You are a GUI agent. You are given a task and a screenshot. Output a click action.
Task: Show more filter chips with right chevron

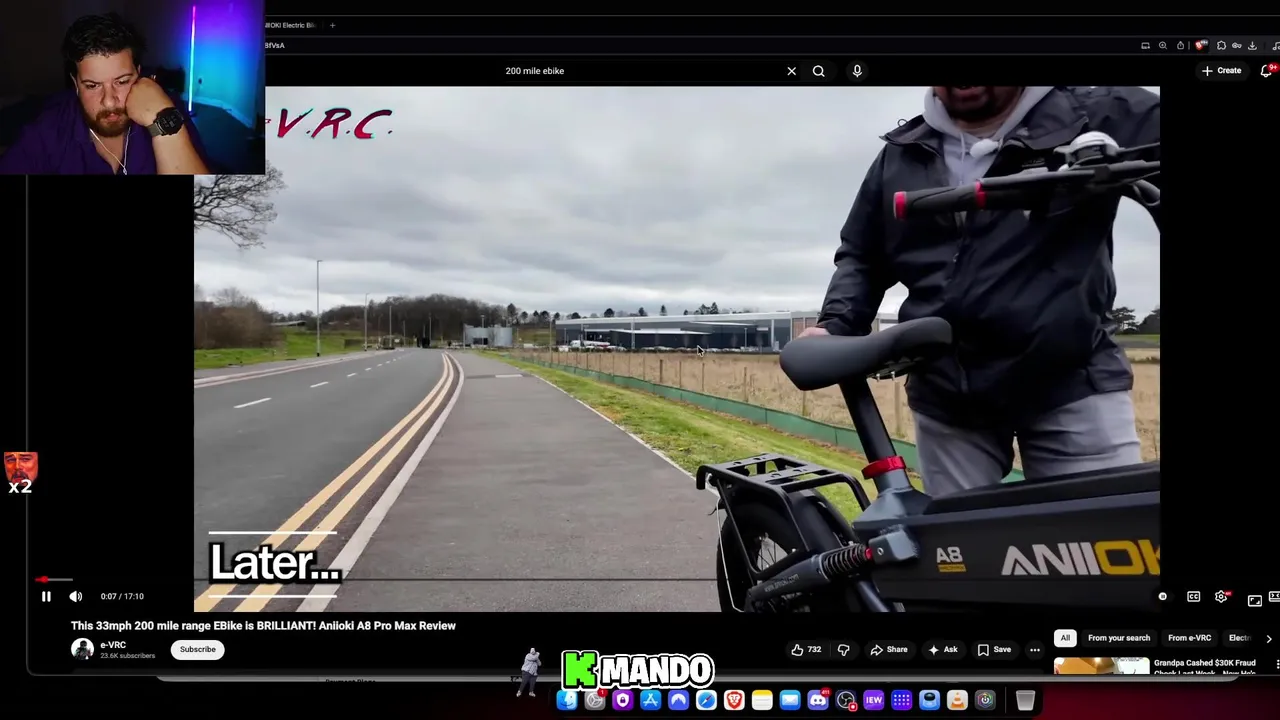click(x=1269, y=638)
